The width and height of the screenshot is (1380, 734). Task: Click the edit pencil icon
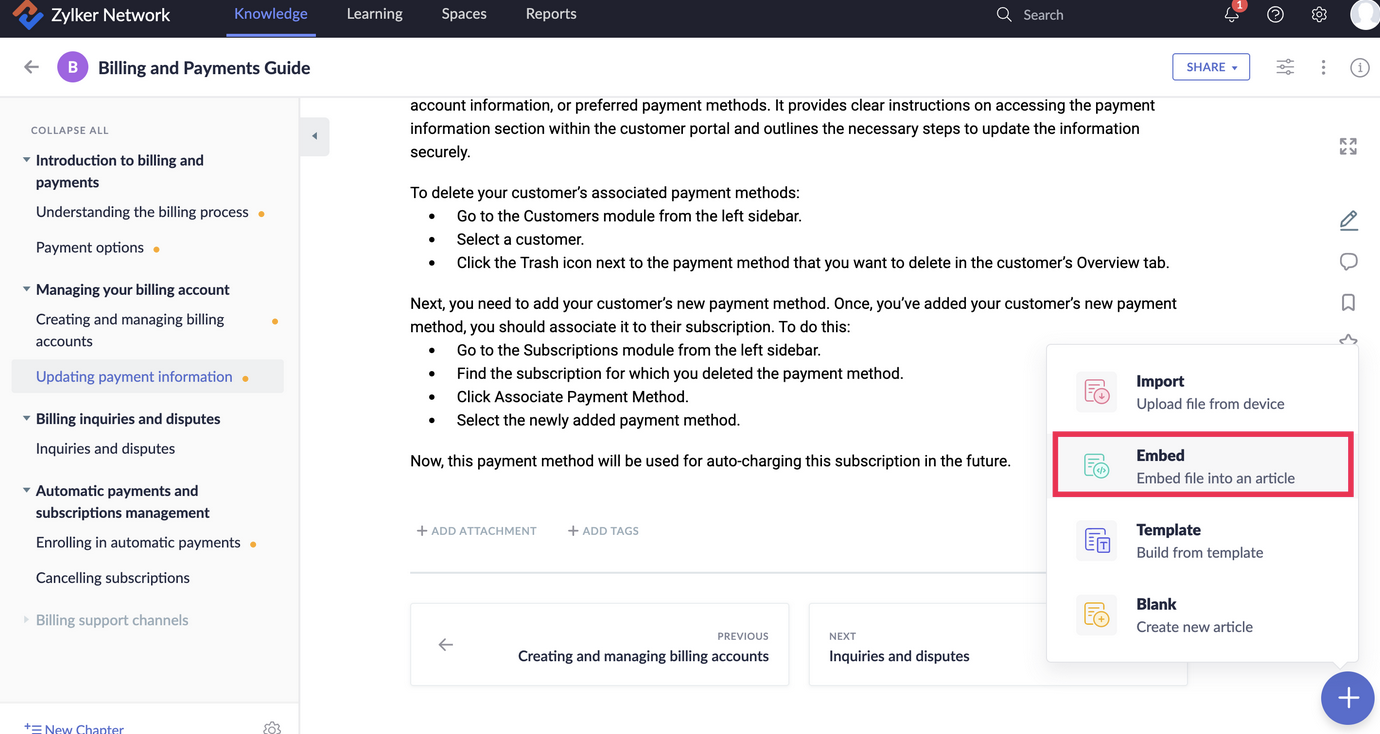1348,221
